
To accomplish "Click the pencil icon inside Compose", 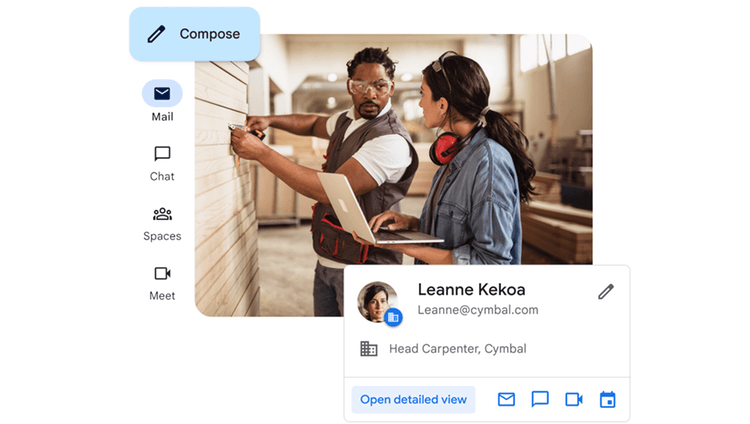I will pyautogui.click(x=156, y=34).
